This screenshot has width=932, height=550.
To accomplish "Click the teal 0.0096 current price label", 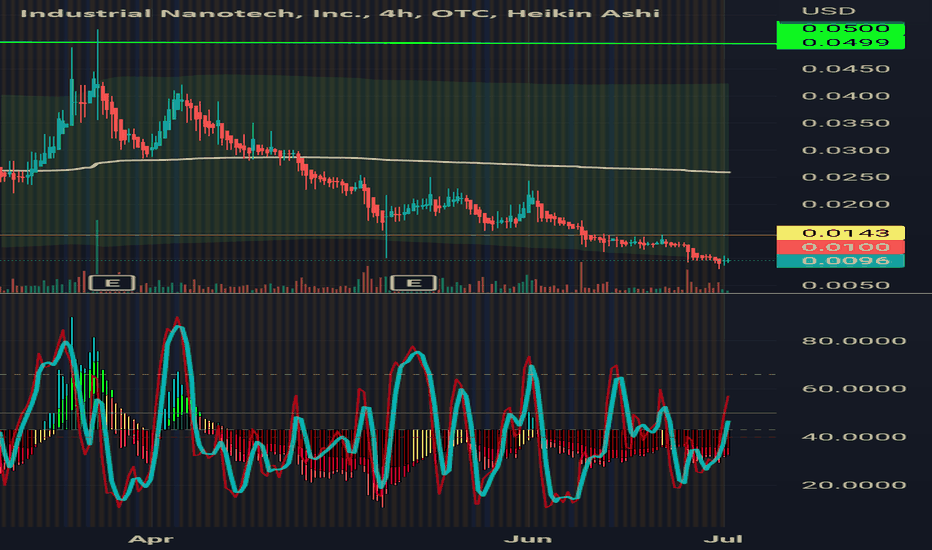I will tap(840, 260).
